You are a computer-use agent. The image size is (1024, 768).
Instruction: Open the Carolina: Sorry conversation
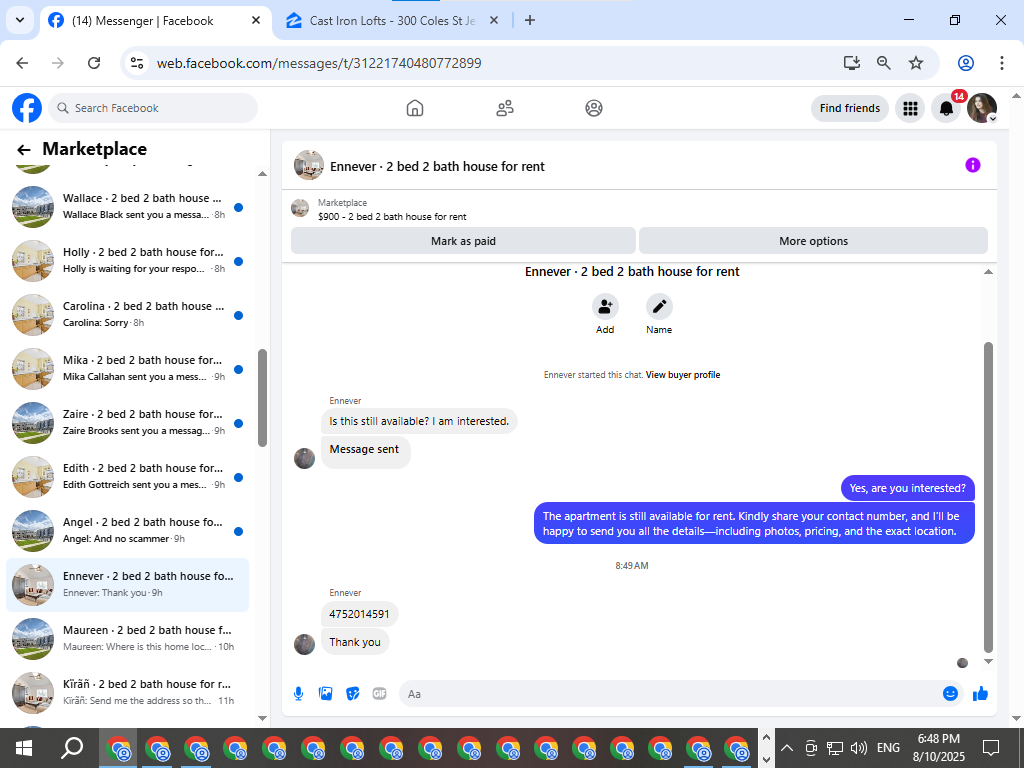[127, 315]
